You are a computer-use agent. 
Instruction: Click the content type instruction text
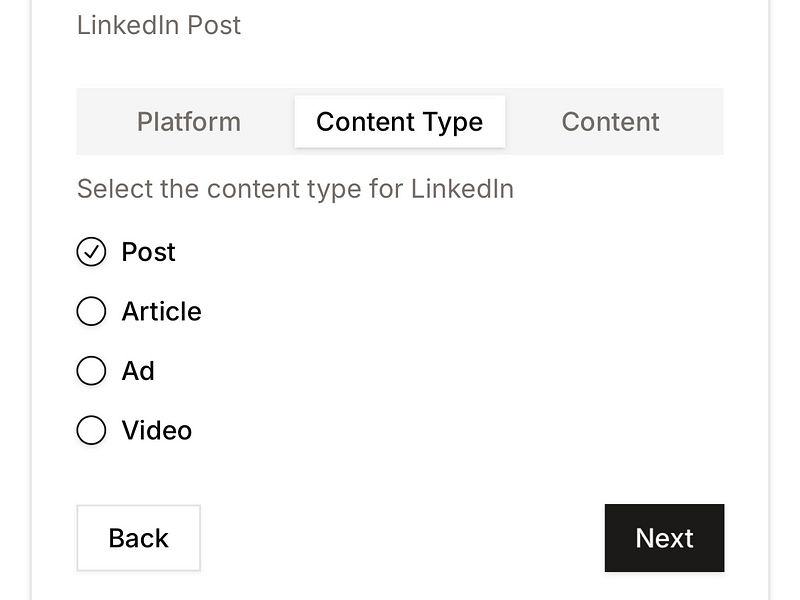(x=294, y=189)
